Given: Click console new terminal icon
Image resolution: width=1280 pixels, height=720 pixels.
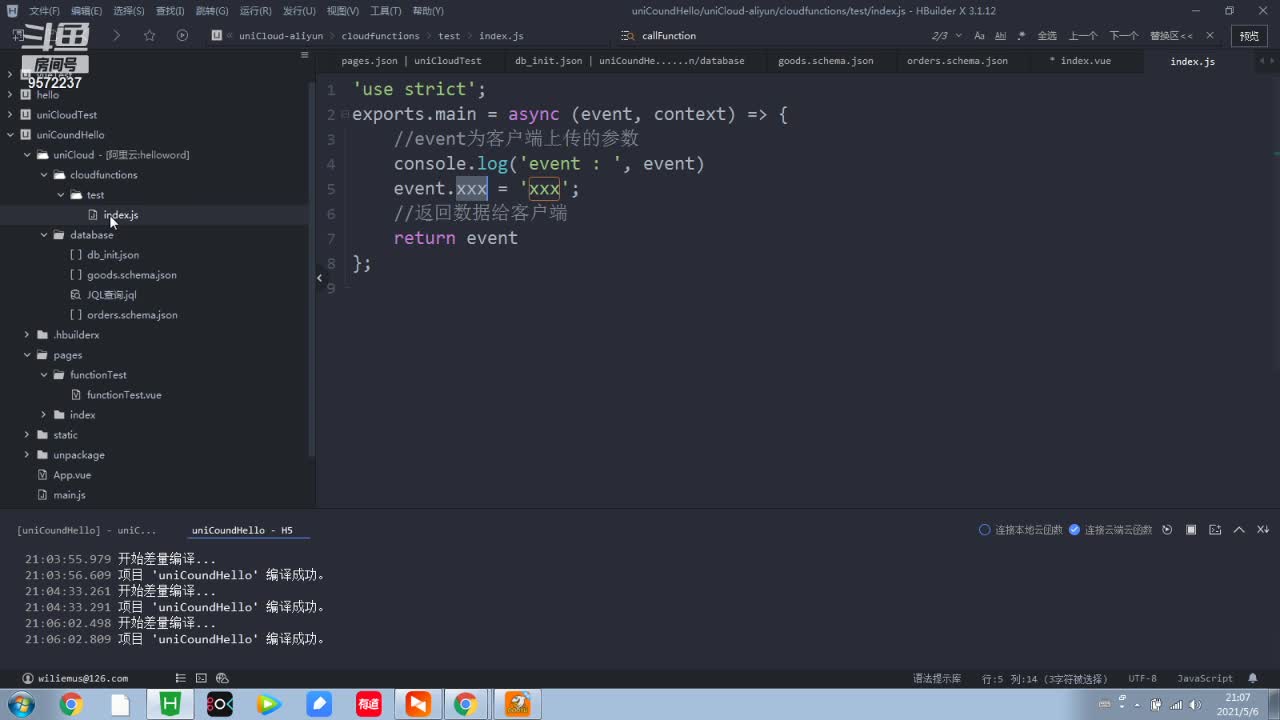Looking at the screenshot, I should (x=1215, y=530).
